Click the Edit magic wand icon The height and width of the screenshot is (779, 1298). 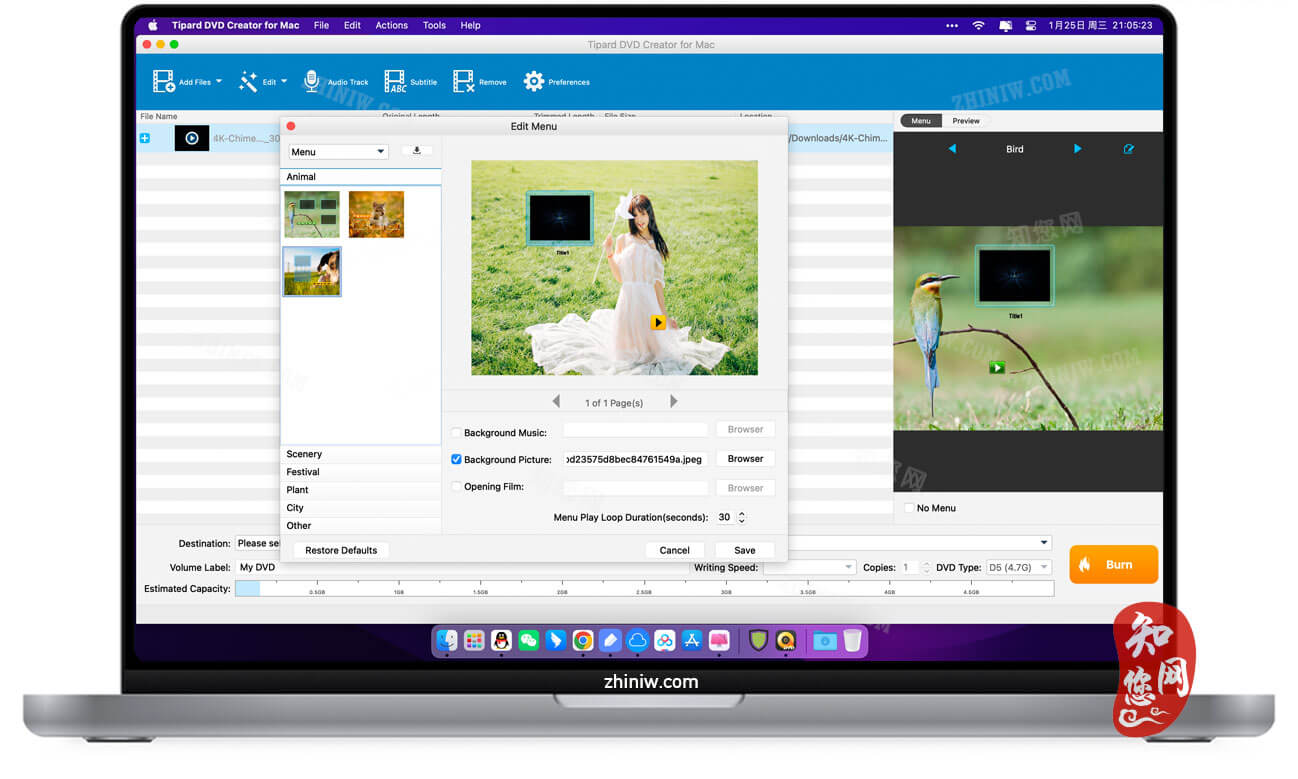point(248,82)
